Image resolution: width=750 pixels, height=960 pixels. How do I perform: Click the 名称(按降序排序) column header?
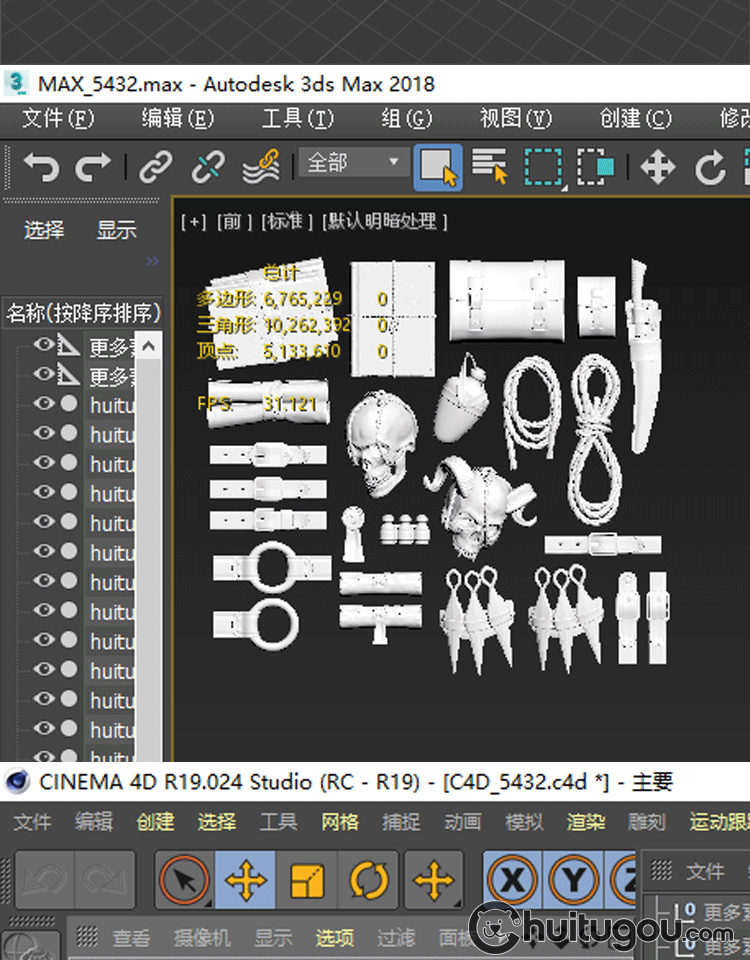[x=83, y=313]
